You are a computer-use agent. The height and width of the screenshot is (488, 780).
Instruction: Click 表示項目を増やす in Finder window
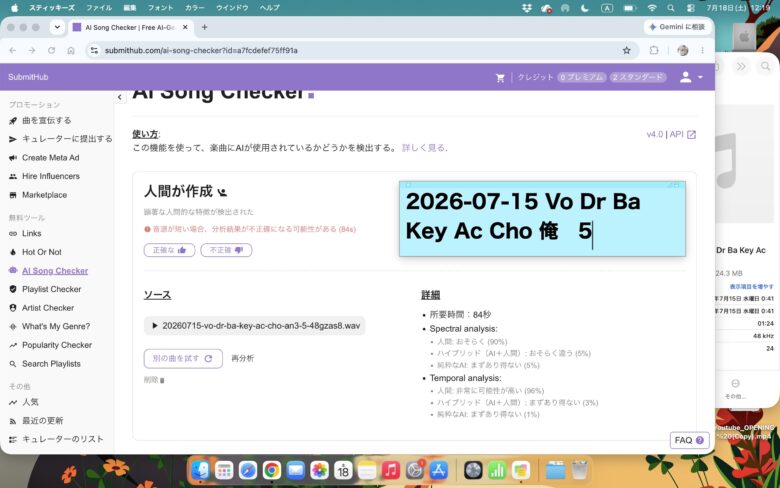tap(752, 287)
